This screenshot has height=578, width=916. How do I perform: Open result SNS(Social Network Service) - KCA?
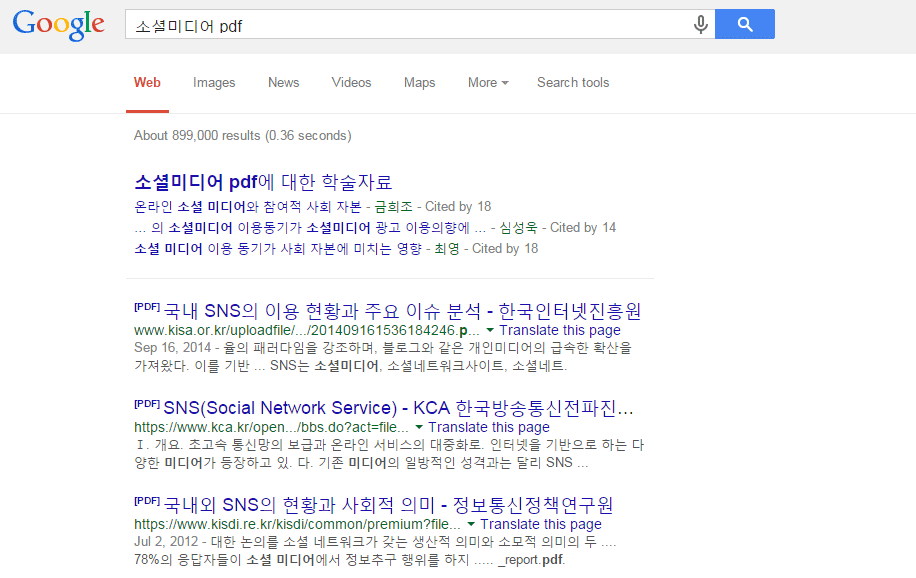[x=398, y=408]
